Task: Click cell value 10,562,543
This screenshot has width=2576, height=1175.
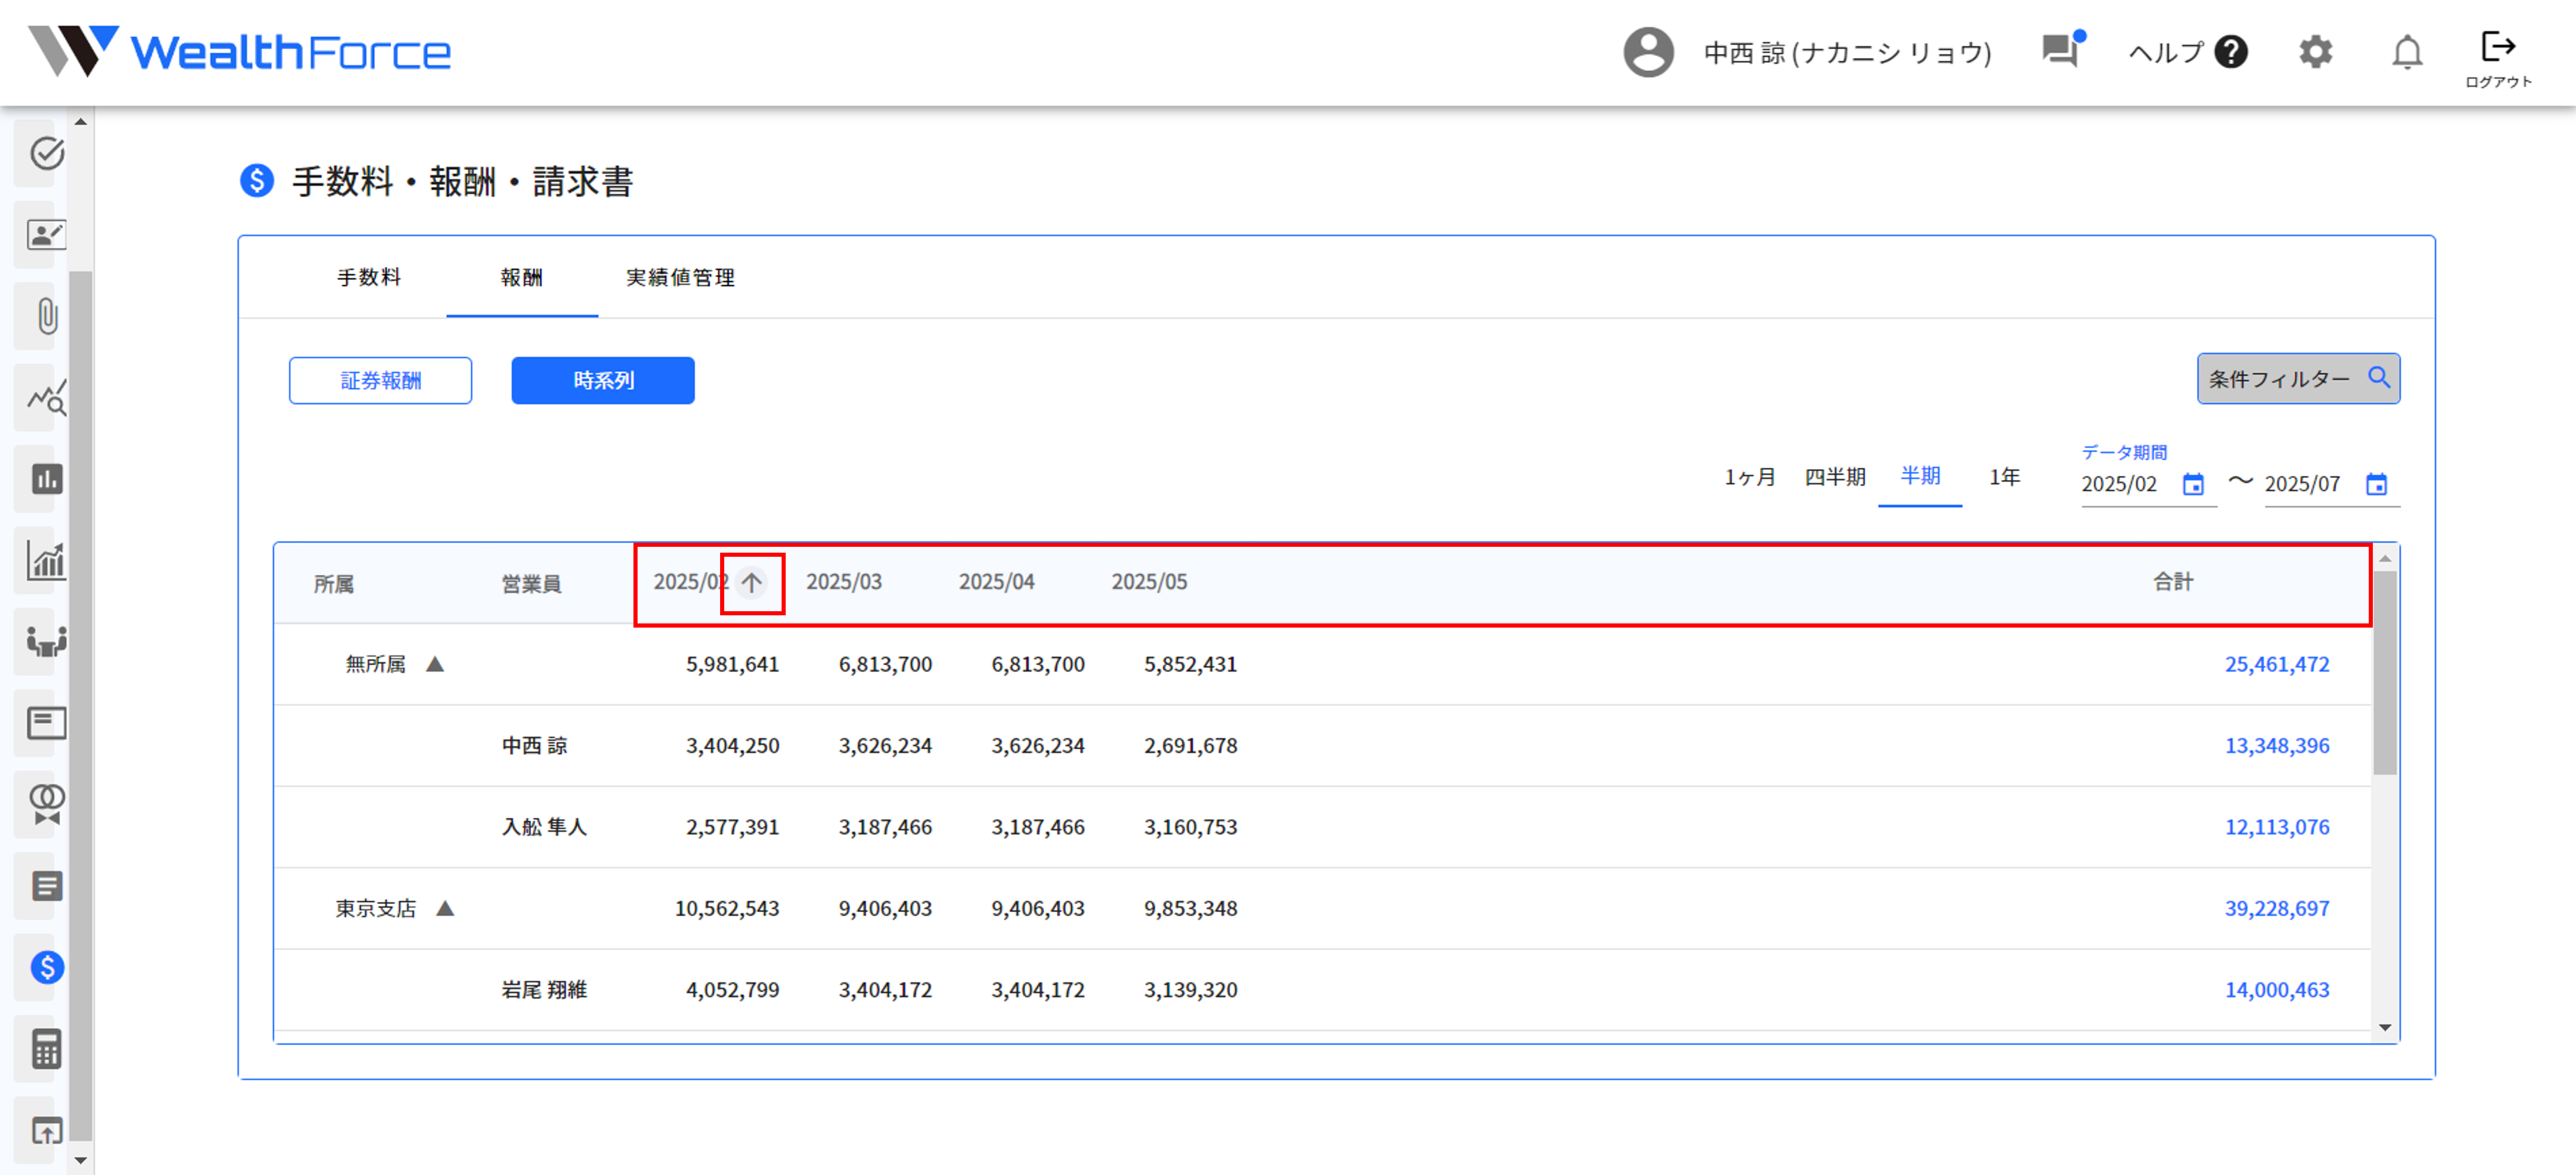Action: click(x=726, y=909)
